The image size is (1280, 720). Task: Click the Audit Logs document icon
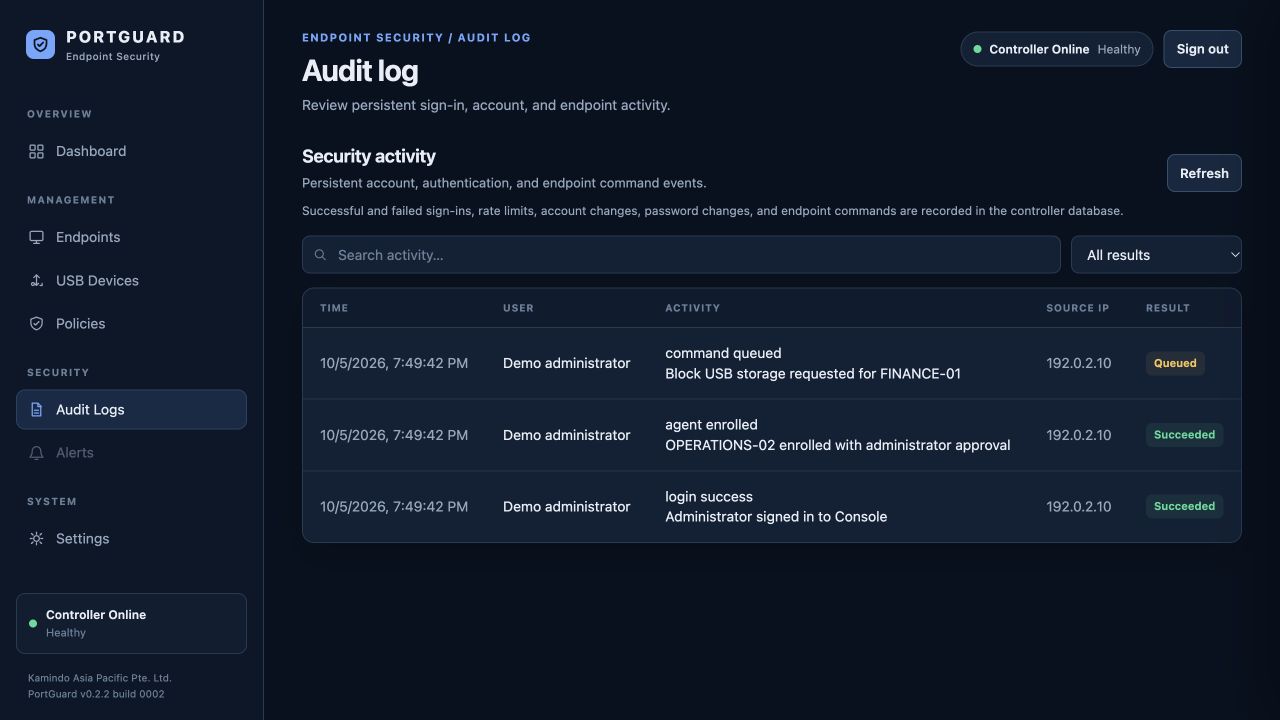[36, 409]
